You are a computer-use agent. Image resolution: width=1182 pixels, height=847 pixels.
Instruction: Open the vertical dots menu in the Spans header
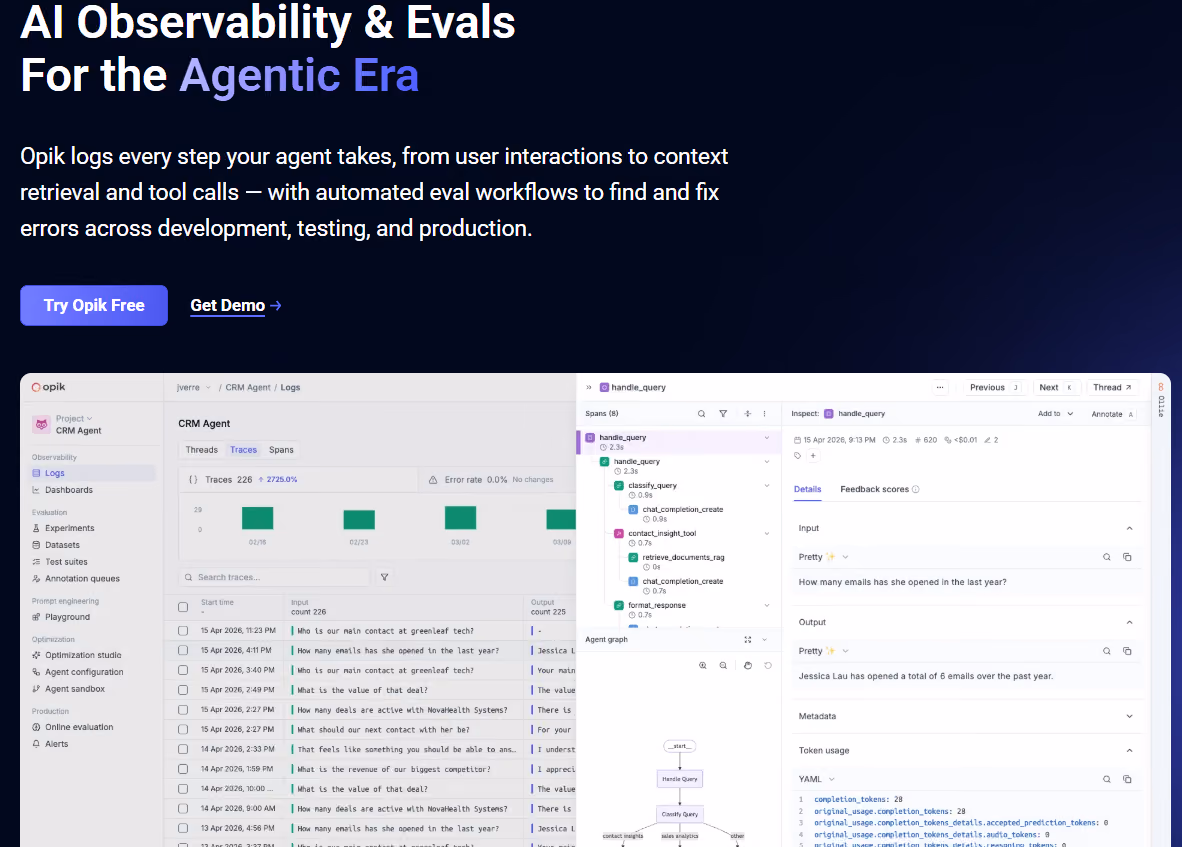coord(764,414)
